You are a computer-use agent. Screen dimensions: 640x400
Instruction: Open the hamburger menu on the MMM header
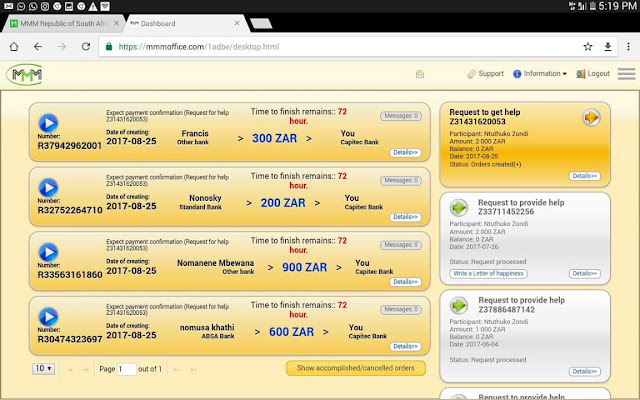627,74
